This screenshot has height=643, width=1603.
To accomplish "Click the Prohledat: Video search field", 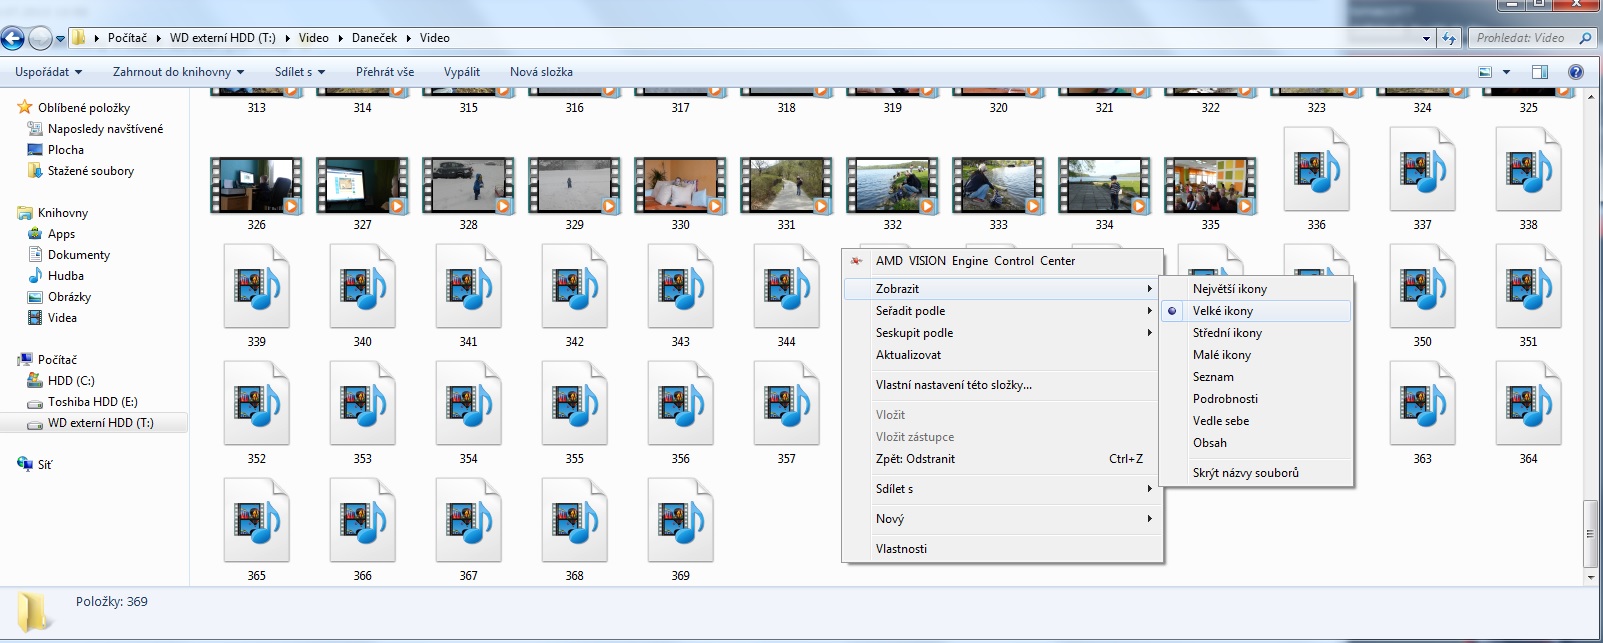I will click(x=1522, y=38).
